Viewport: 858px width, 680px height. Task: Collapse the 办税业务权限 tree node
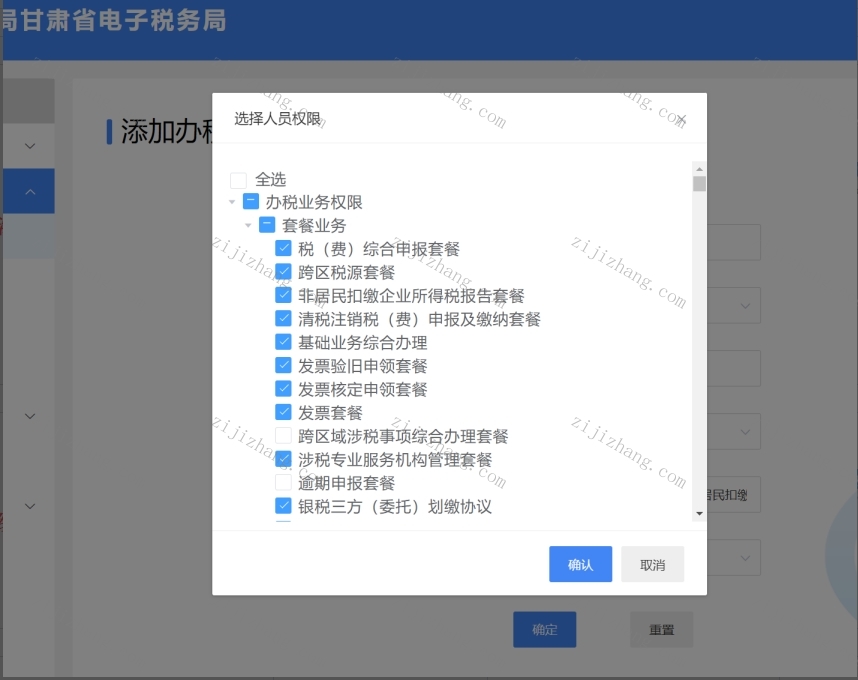232,202
